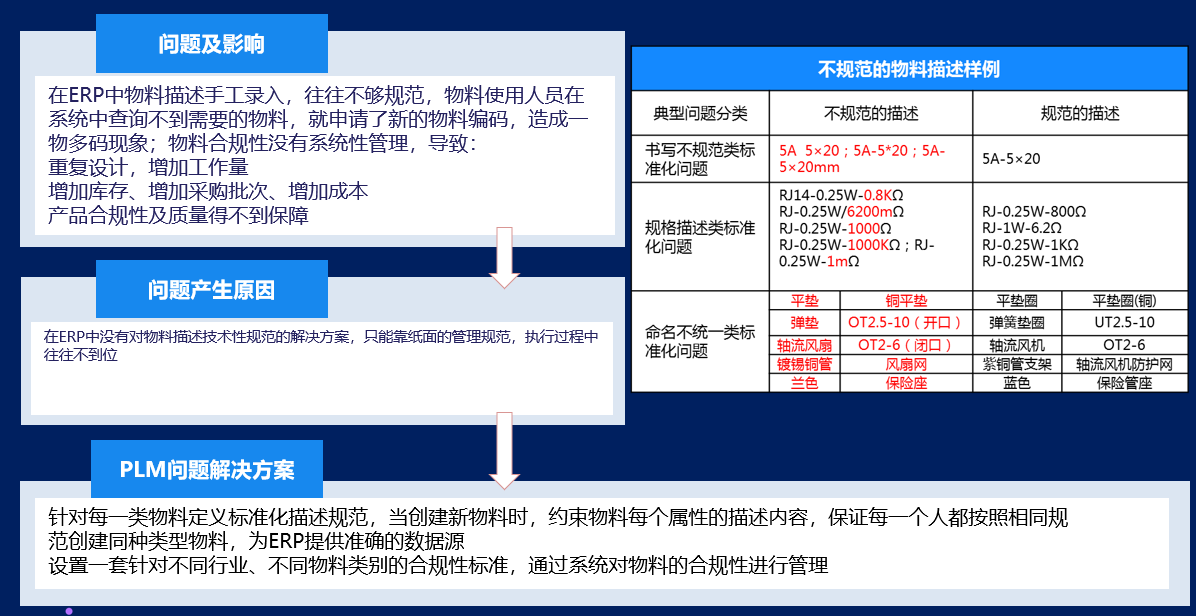
Task: Click row label '规格描述类标准化问题'
Action: (x=700, y=236)
